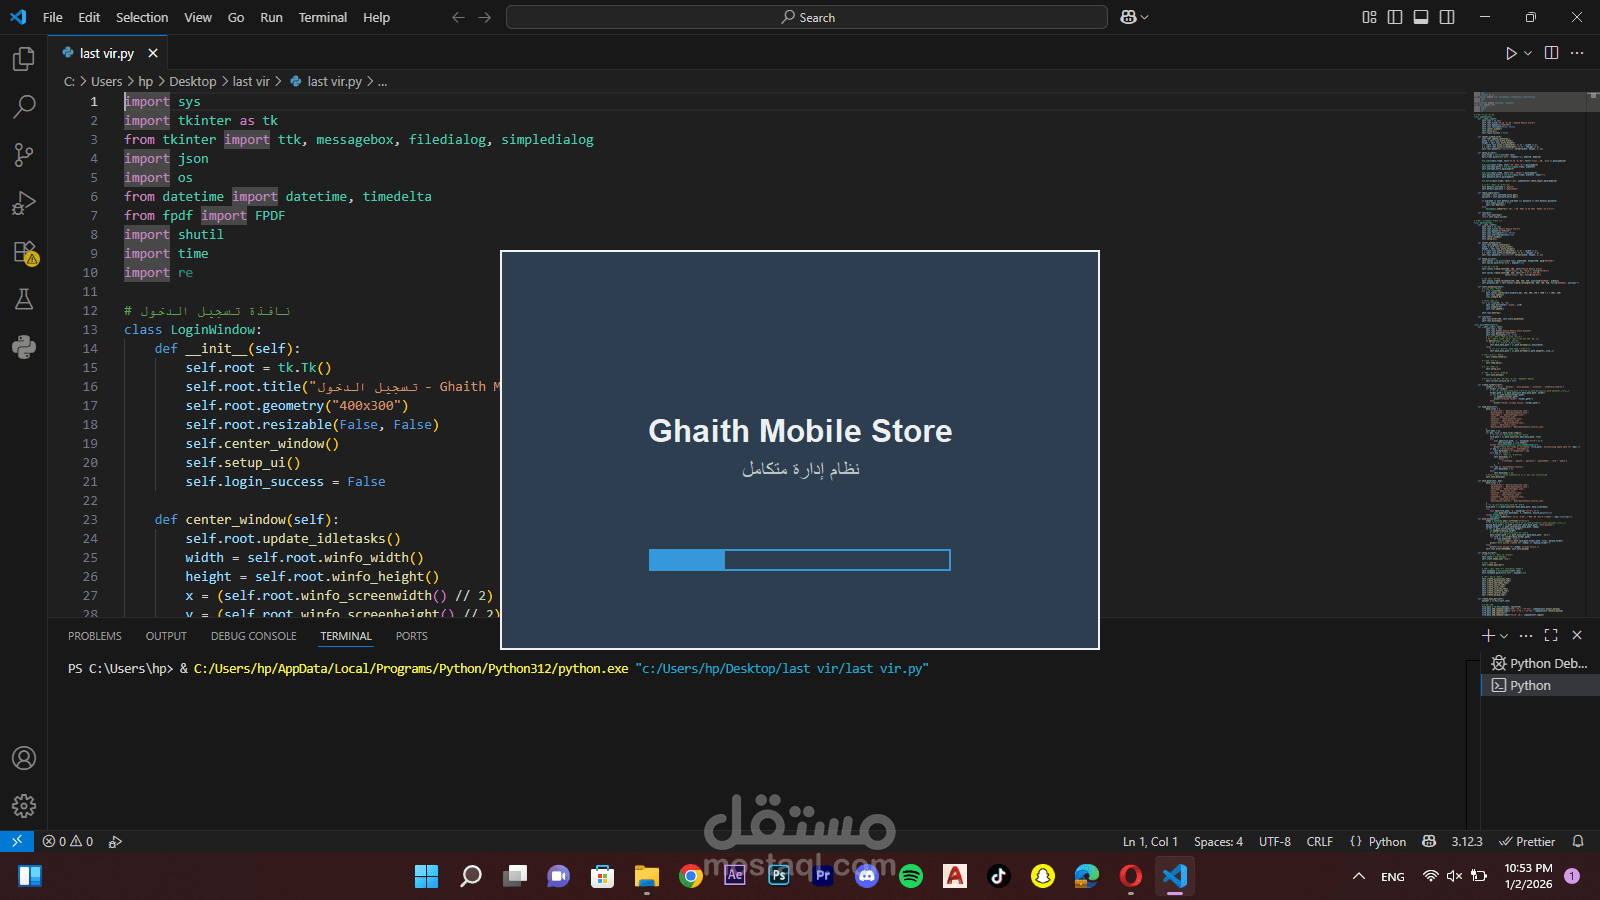Screen dimensions: 1600x900
Task: Go back with the left arrow
Action: coord(458,17)
